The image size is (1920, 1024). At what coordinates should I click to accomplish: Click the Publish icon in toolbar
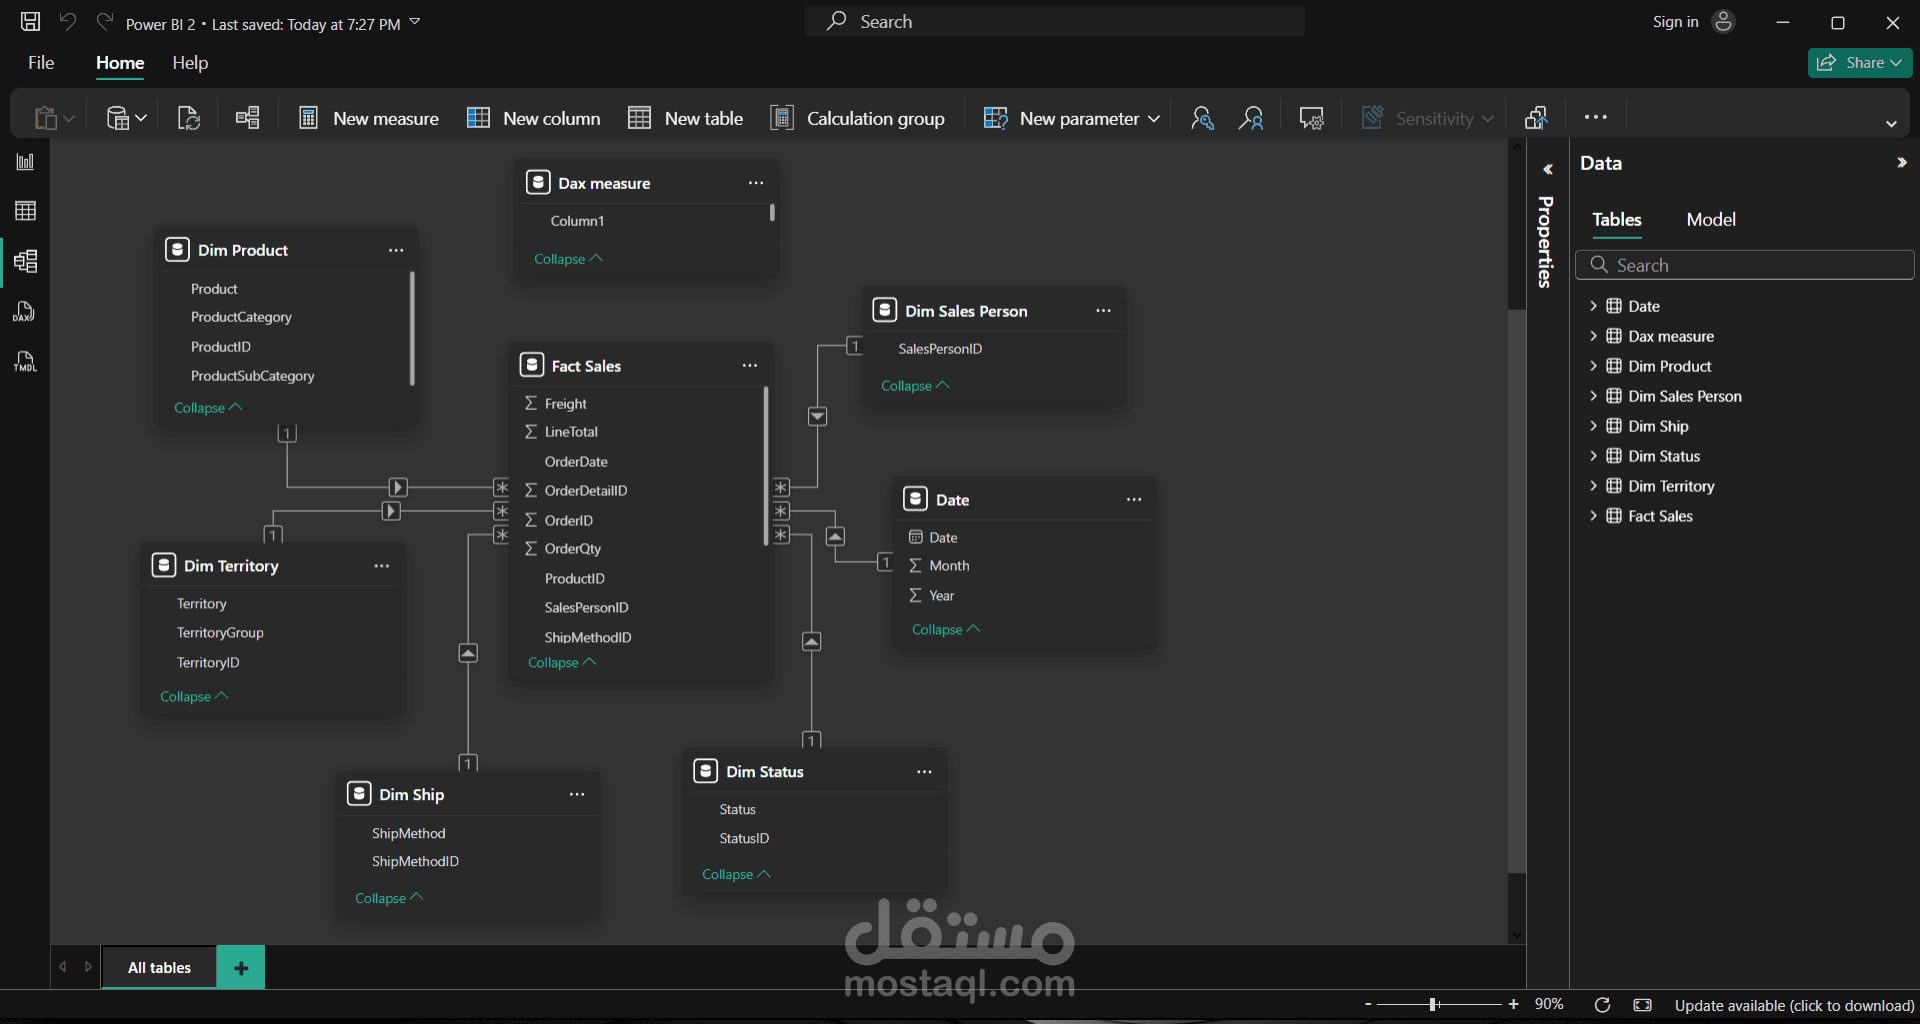point(1537,118)
